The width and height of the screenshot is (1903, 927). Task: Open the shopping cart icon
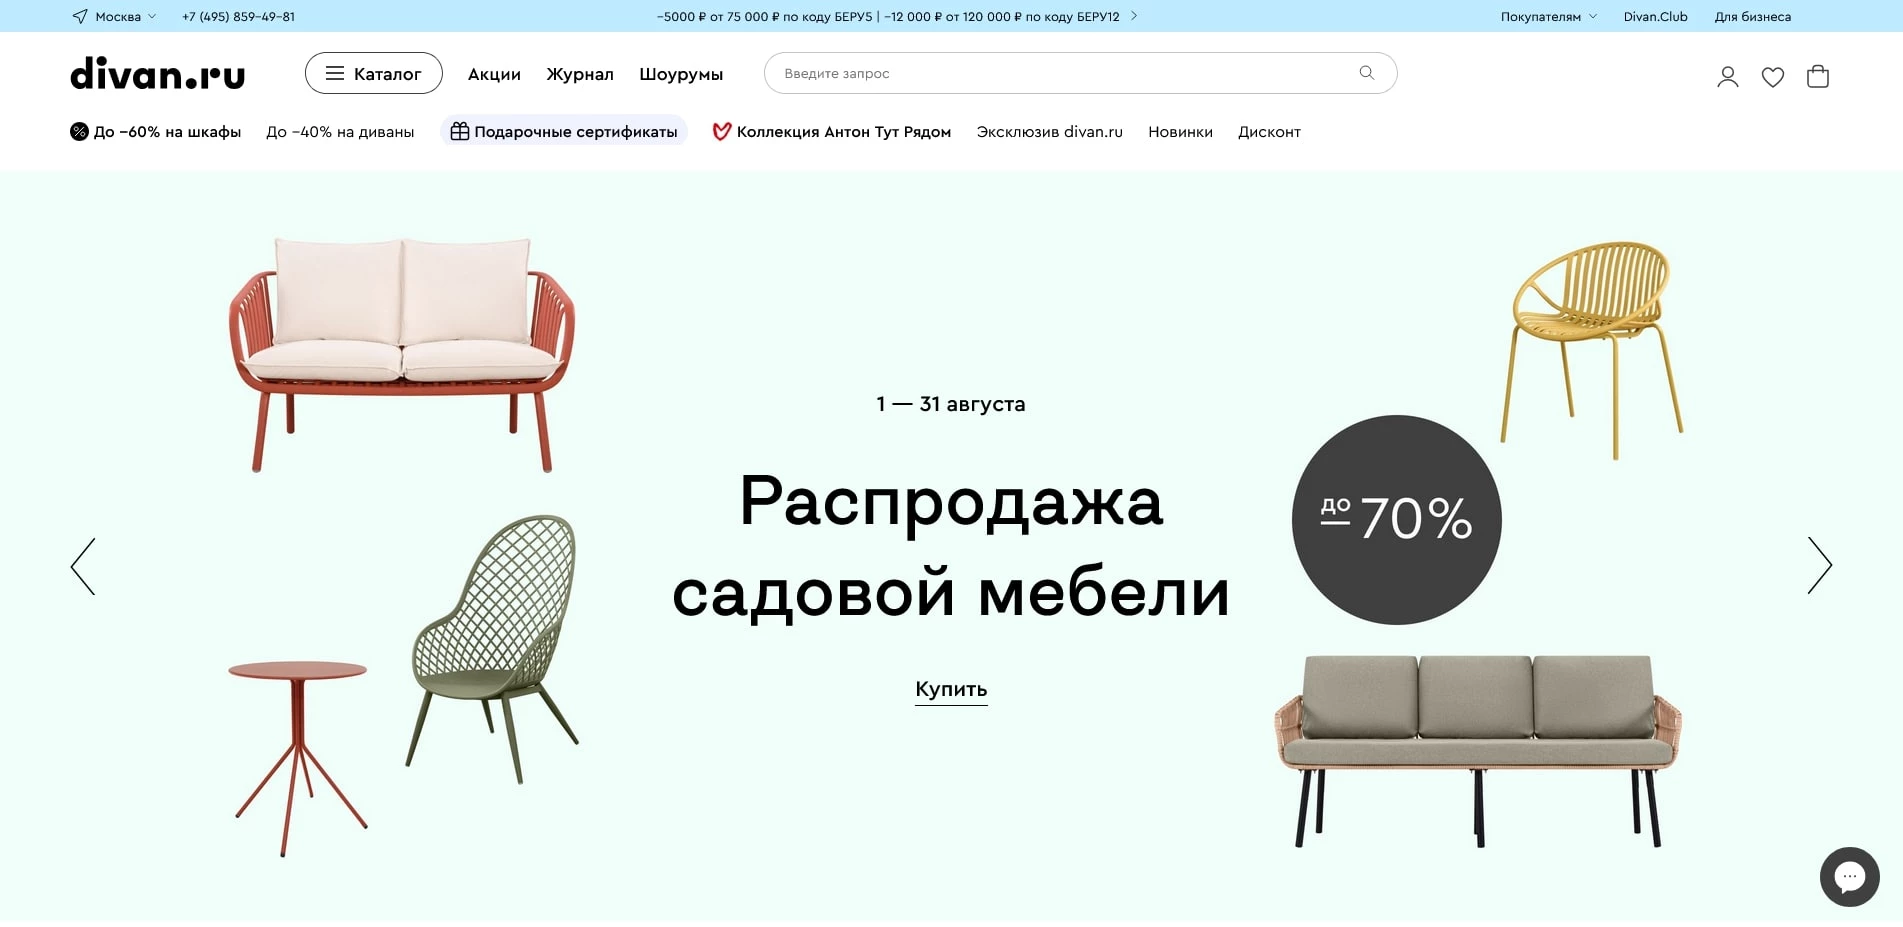[1818, 76]
